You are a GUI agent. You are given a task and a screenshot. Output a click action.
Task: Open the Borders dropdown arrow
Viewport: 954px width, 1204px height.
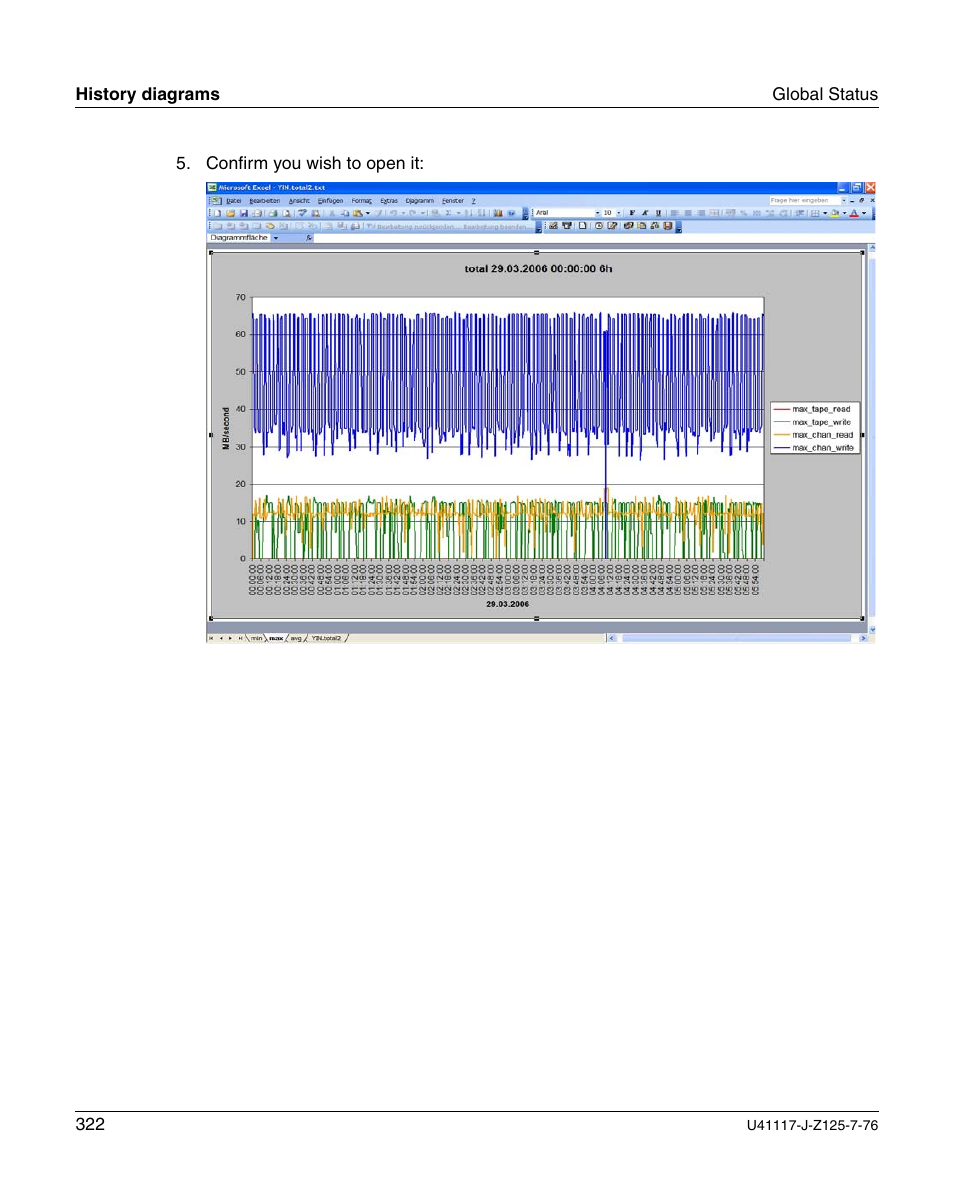(825, 213)
